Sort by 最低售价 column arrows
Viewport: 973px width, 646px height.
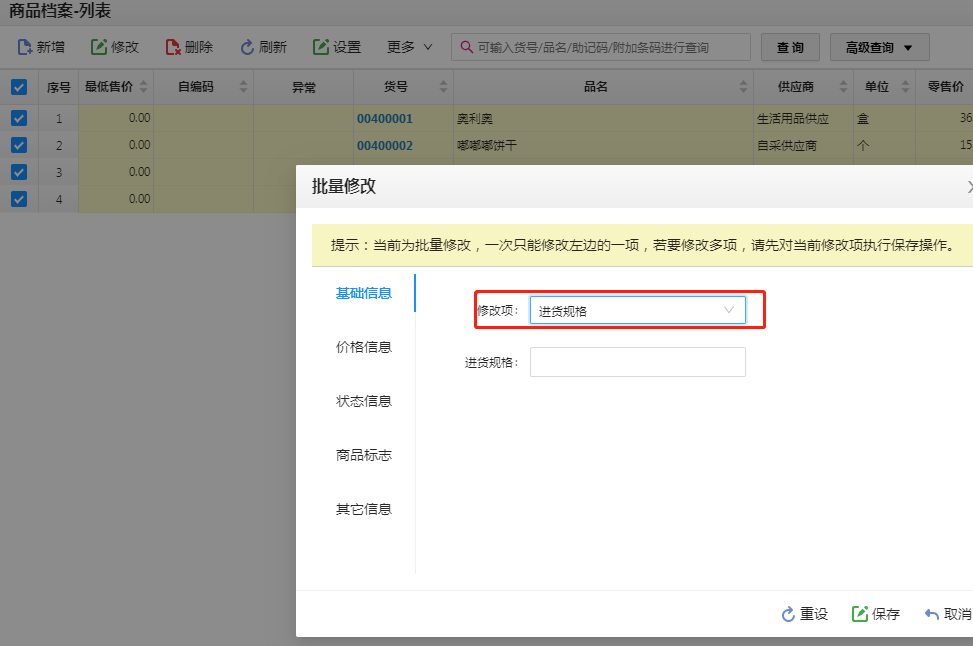(x=143, y=87)
